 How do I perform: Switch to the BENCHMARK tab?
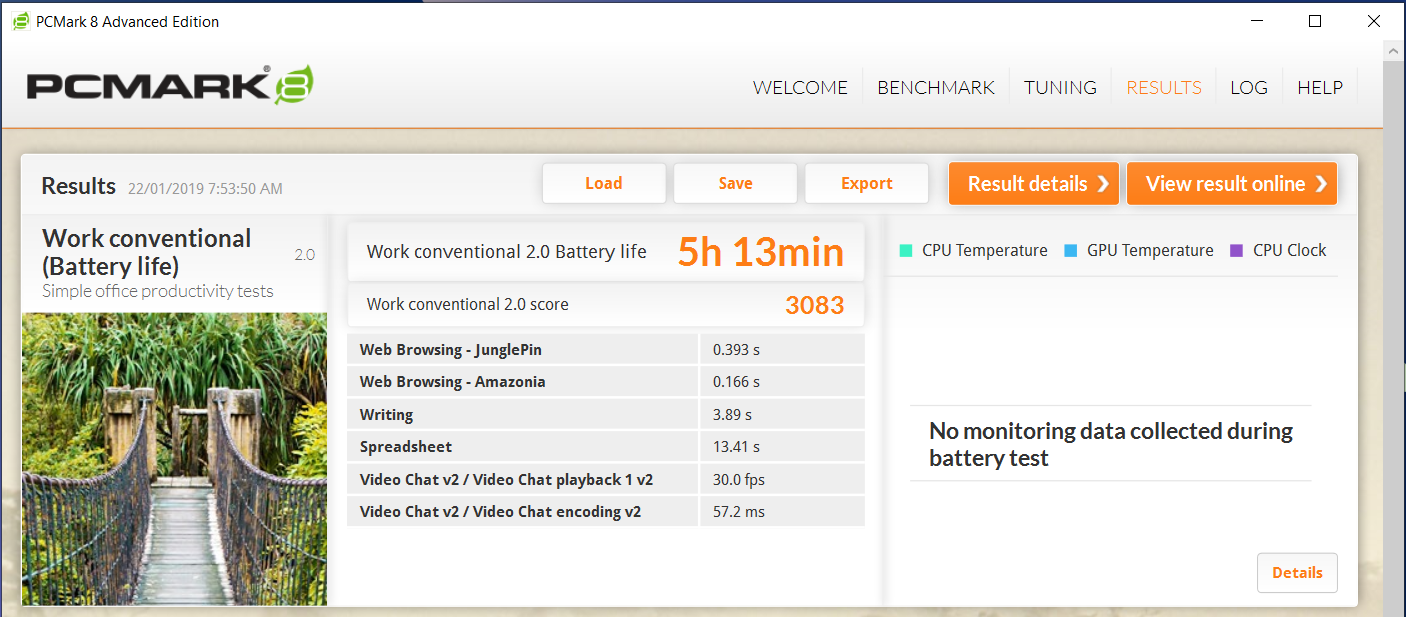click(x=936, y=87)
